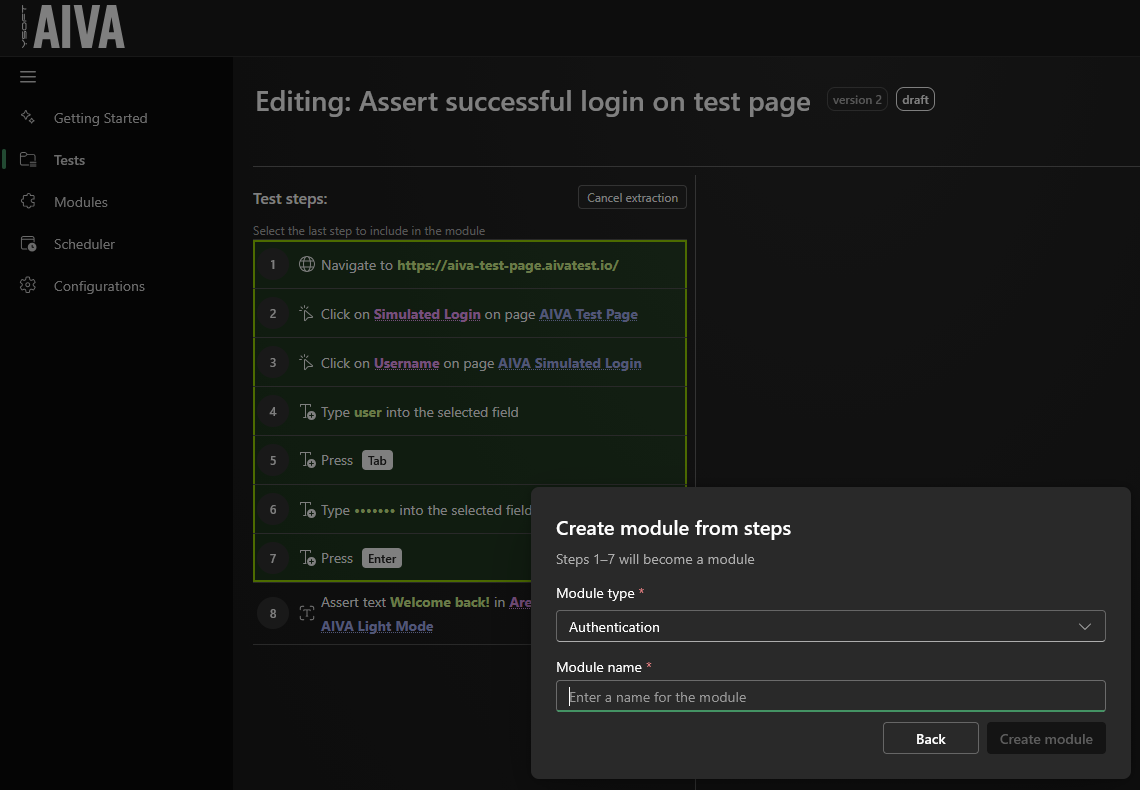Click AIVA Simulated Login link in step 3
Image resolution: width=1140 pixels, height=790 pixels.
pyautogui.click(x=569, y=363)
